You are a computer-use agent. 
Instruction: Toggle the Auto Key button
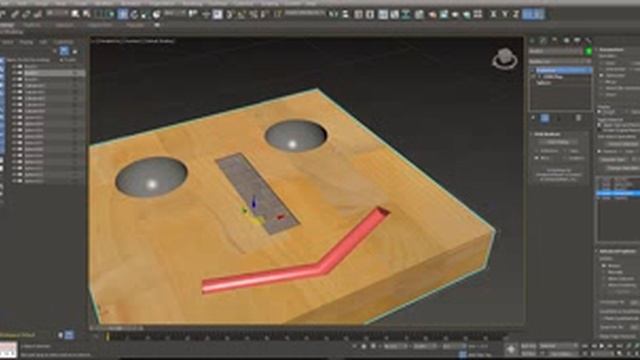click(529, 346)
